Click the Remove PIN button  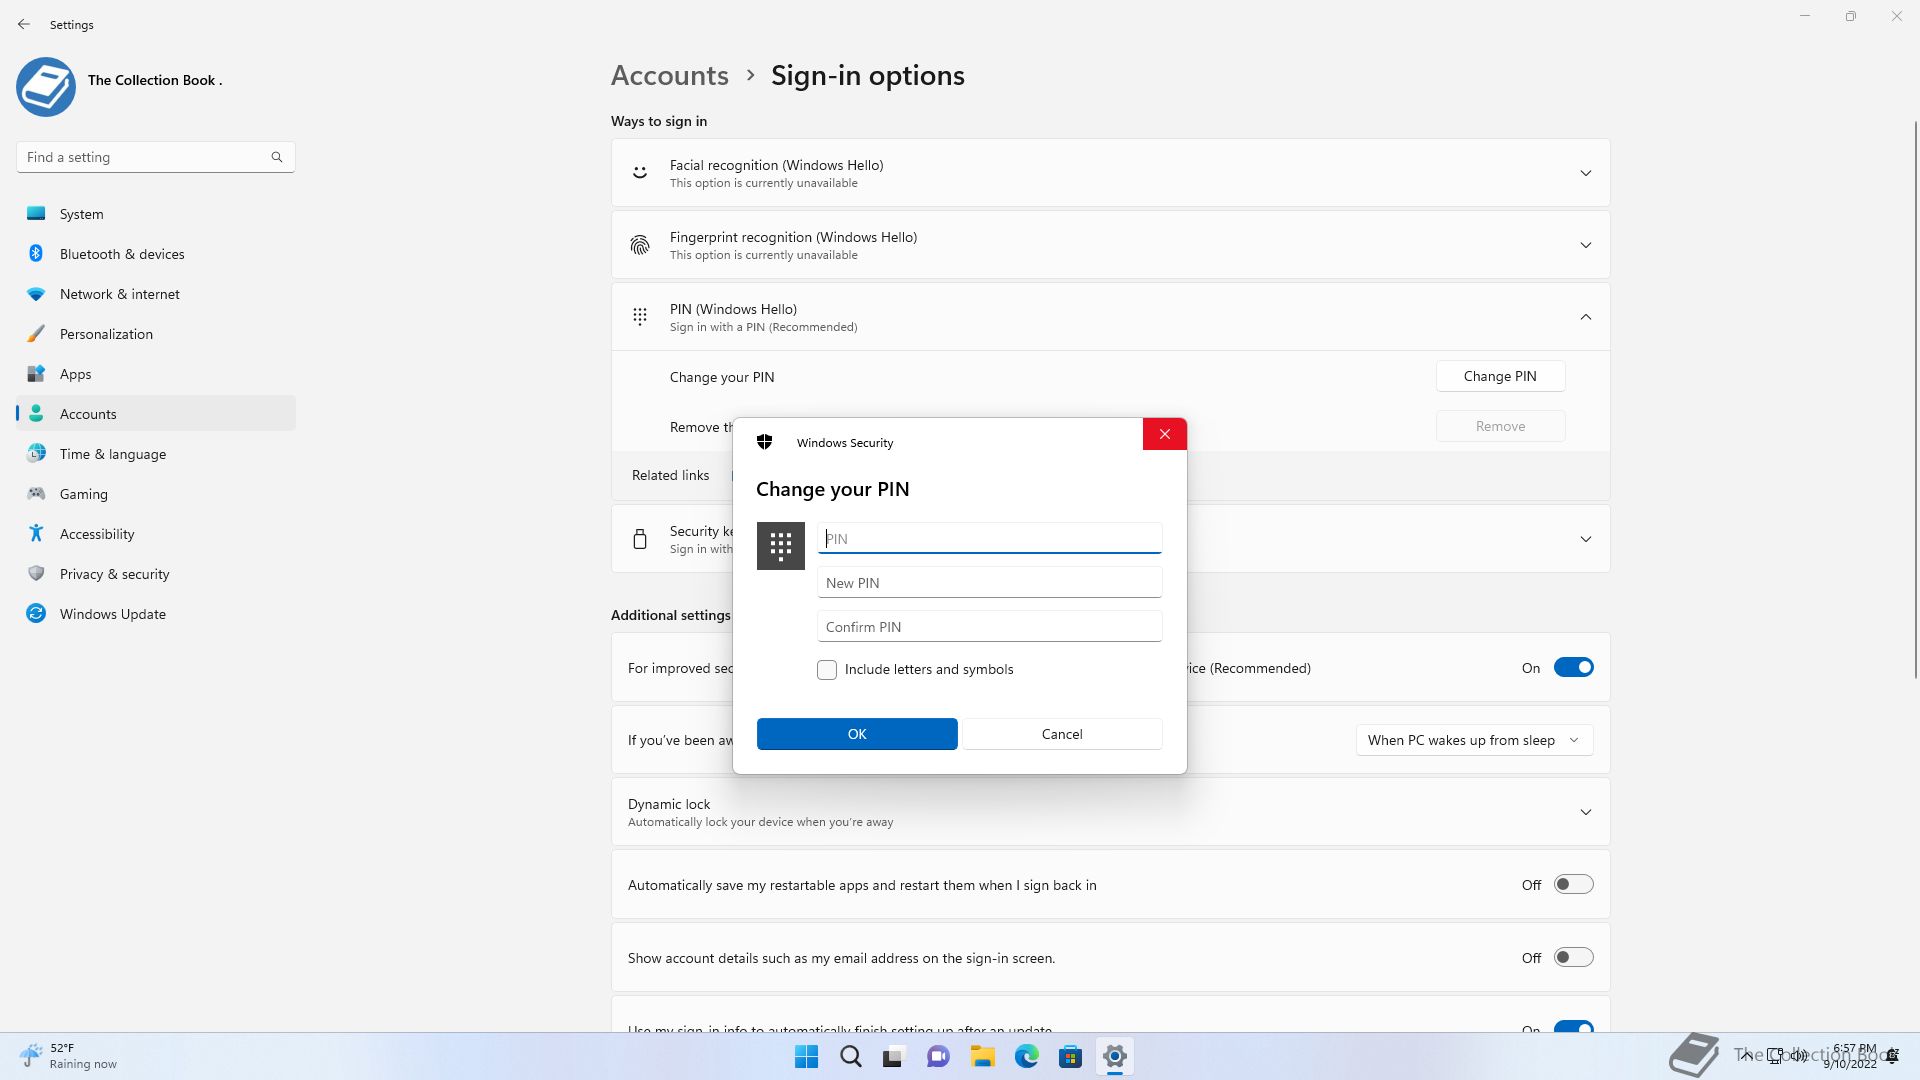(1500, 426)
